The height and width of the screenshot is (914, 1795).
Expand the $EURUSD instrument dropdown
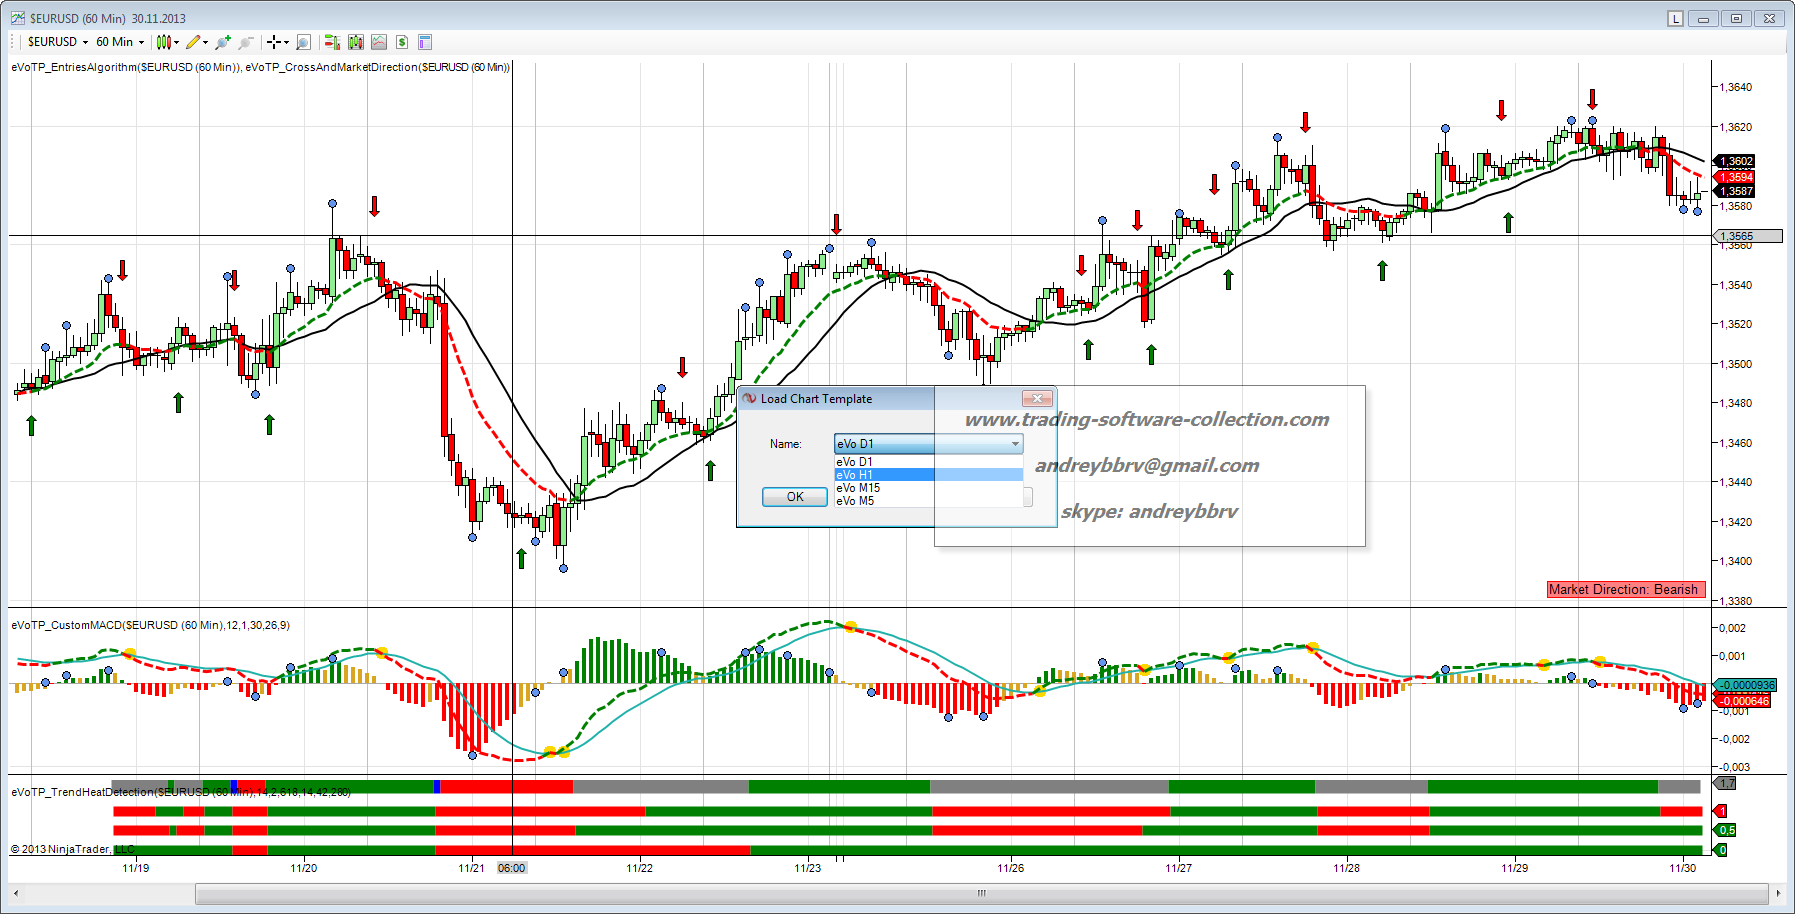58,42
